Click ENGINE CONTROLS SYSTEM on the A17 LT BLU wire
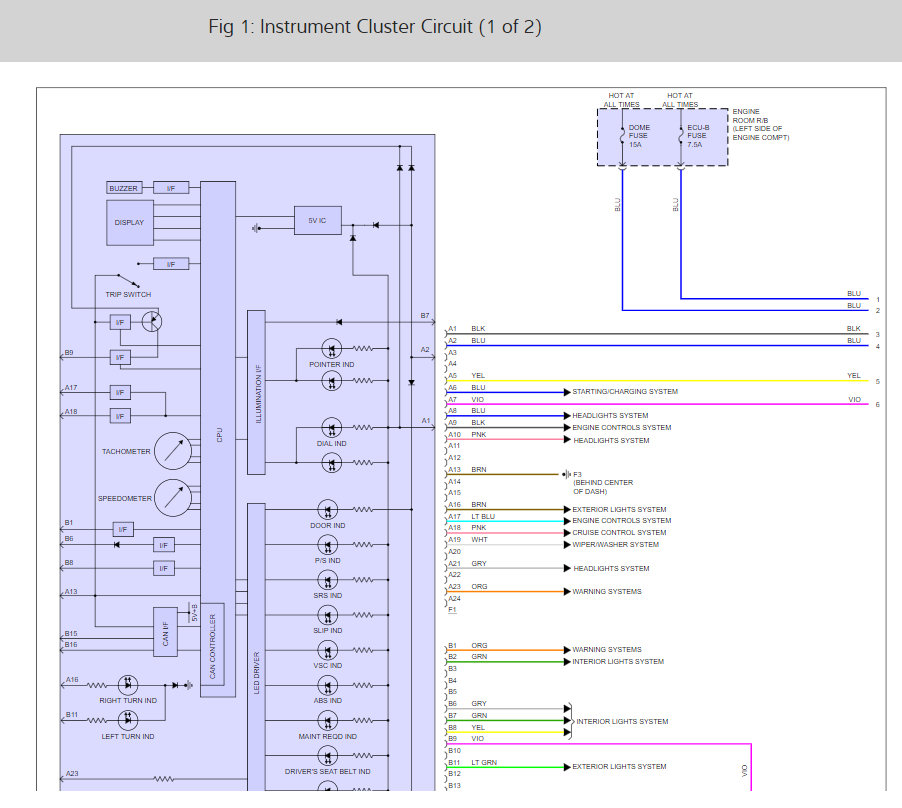The height and width of the screenshot is (808, 902). pyautogui.click(x=622, y=520)
